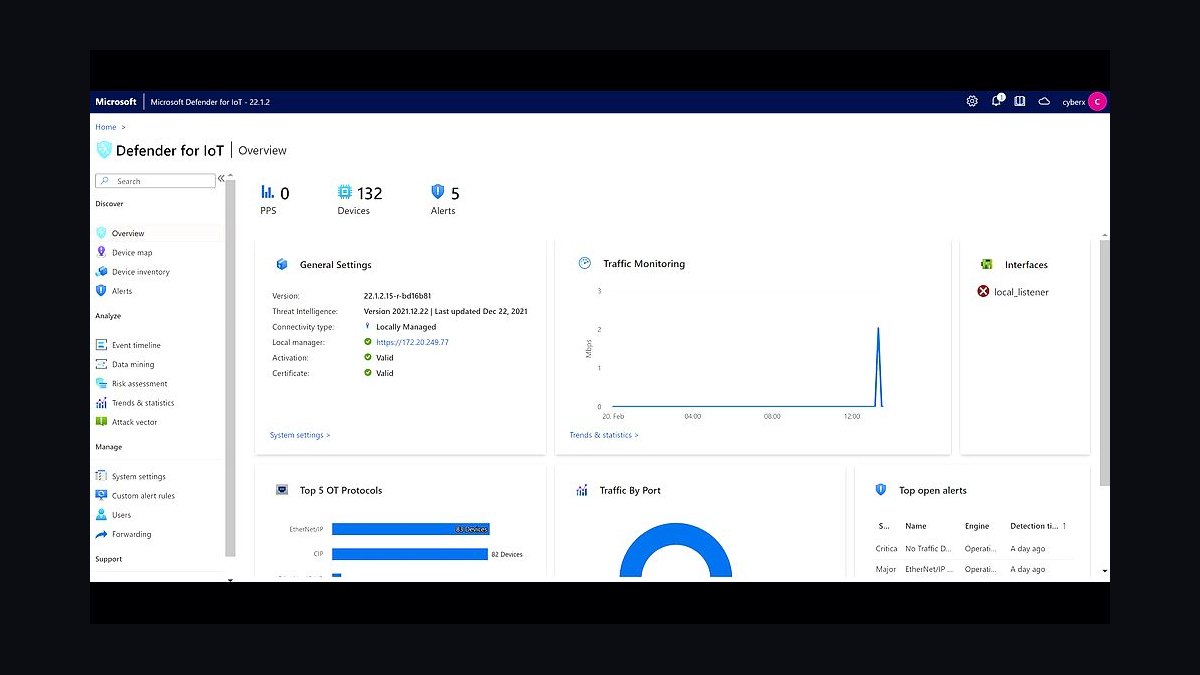Click the 5 Alerts counter at the top
Viewport: 1200px width, 675px height.
click(444, 199)
